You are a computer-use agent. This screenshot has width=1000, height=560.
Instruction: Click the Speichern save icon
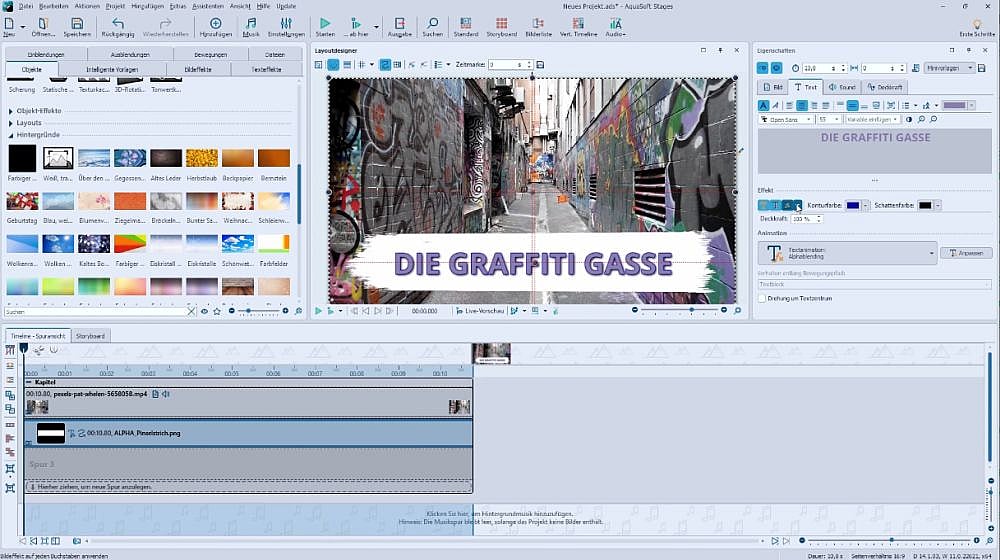coord(77,24)
